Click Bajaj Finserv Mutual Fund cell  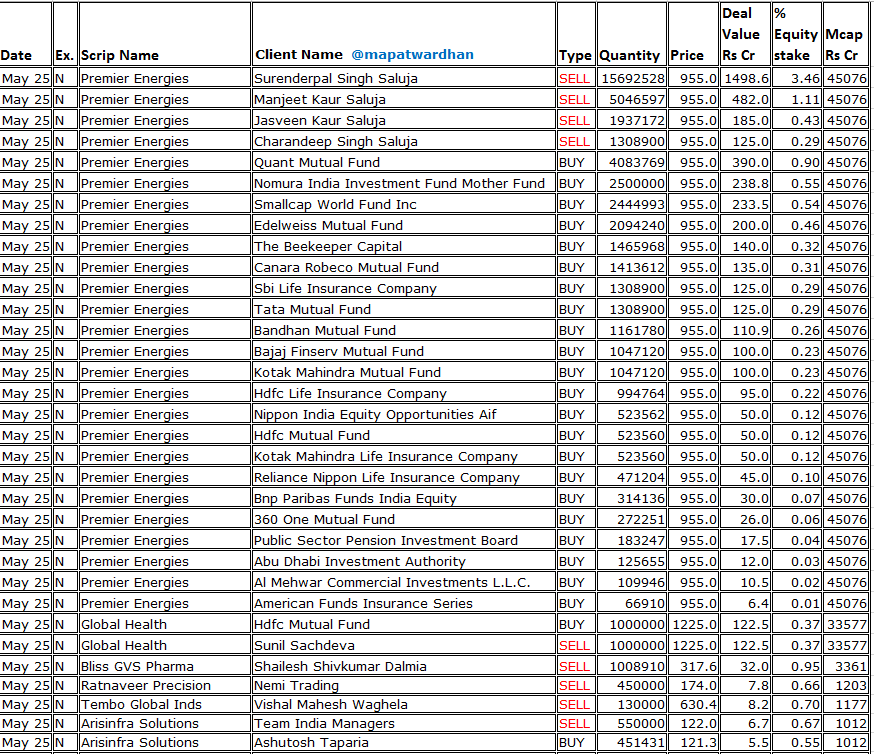click(x=404, y=352)
